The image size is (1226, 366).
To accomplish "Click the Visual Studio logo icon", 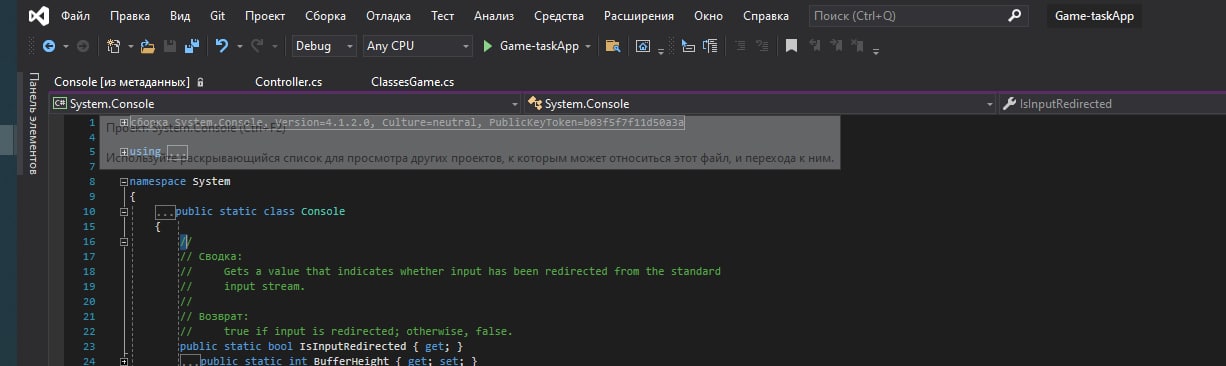I will [x=38, y=17].
